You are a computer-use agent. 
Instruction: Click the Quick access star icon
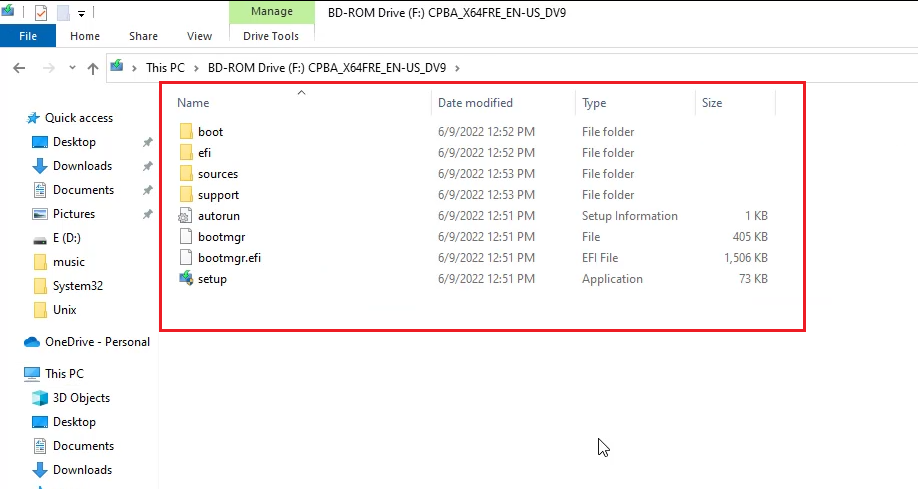pyautogui.click(x=33, y=118)
